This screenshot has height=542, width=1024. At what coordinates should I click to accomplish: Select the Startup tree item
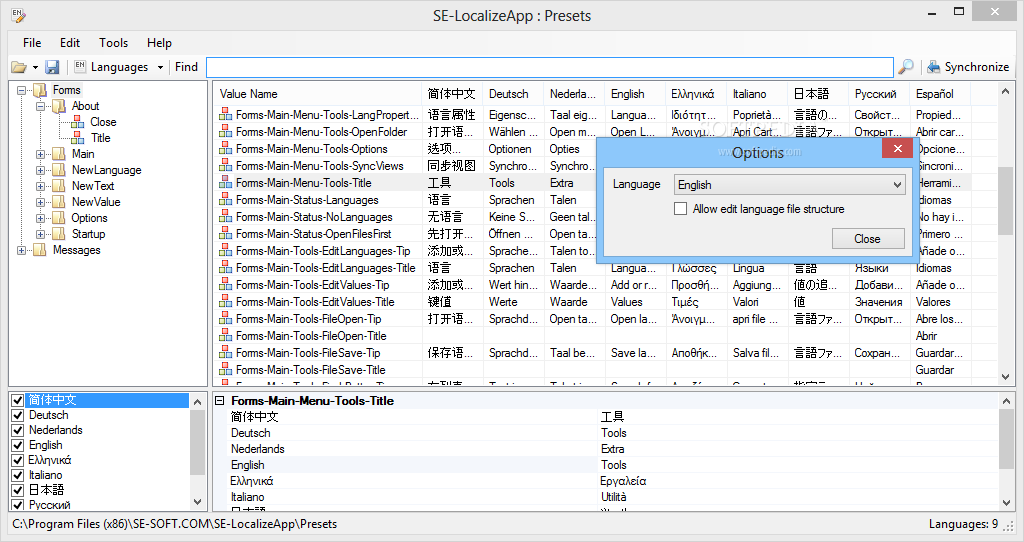88,234
